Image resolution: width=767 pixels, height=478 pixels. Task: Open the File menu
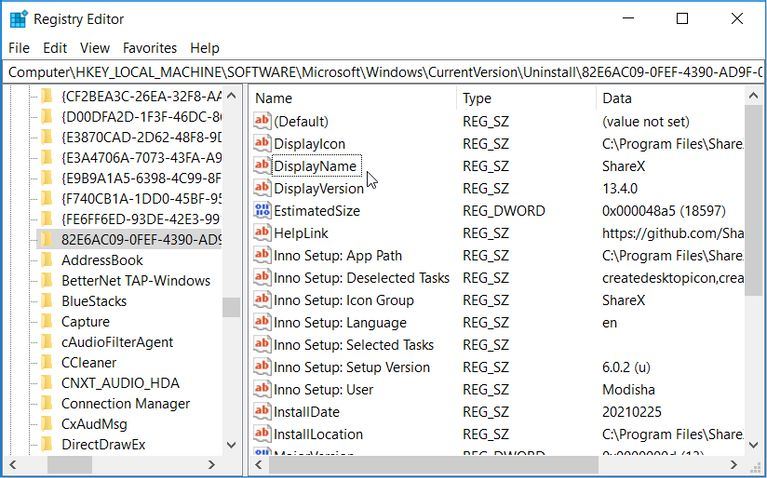pos(19,48)
